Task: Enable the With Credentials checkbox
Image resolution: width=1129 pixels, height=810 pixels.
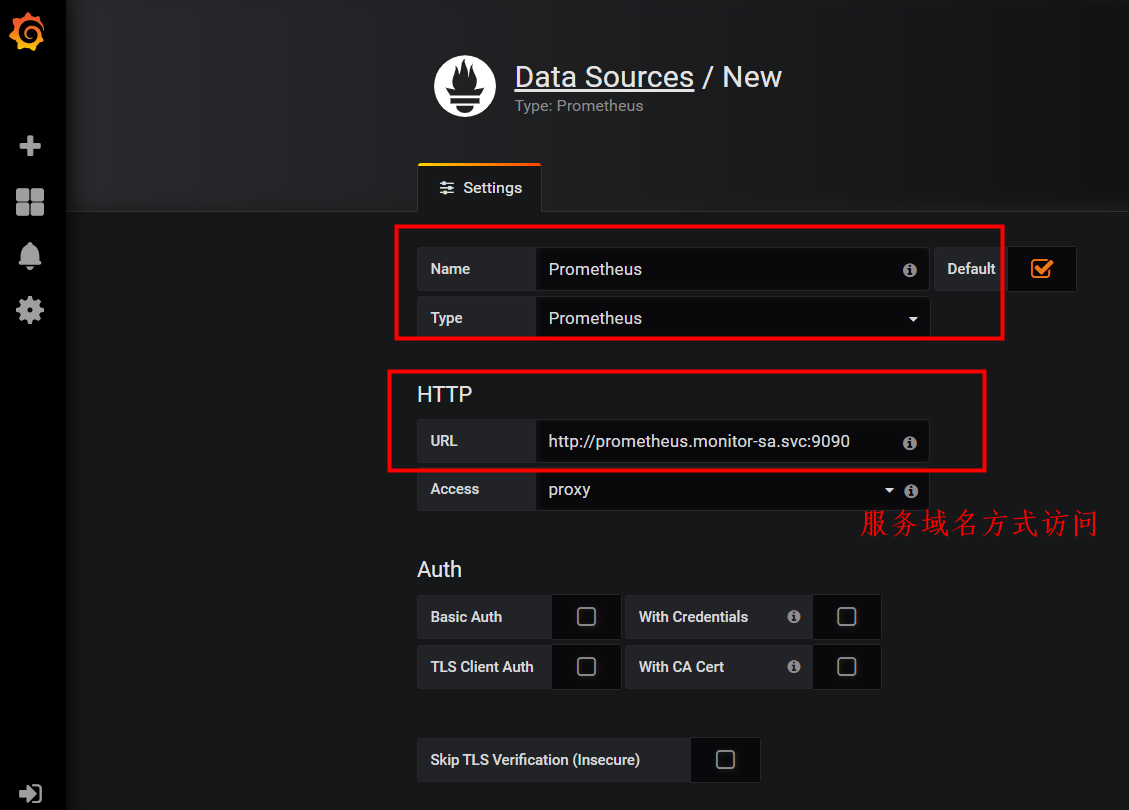Action: point(847,617)
